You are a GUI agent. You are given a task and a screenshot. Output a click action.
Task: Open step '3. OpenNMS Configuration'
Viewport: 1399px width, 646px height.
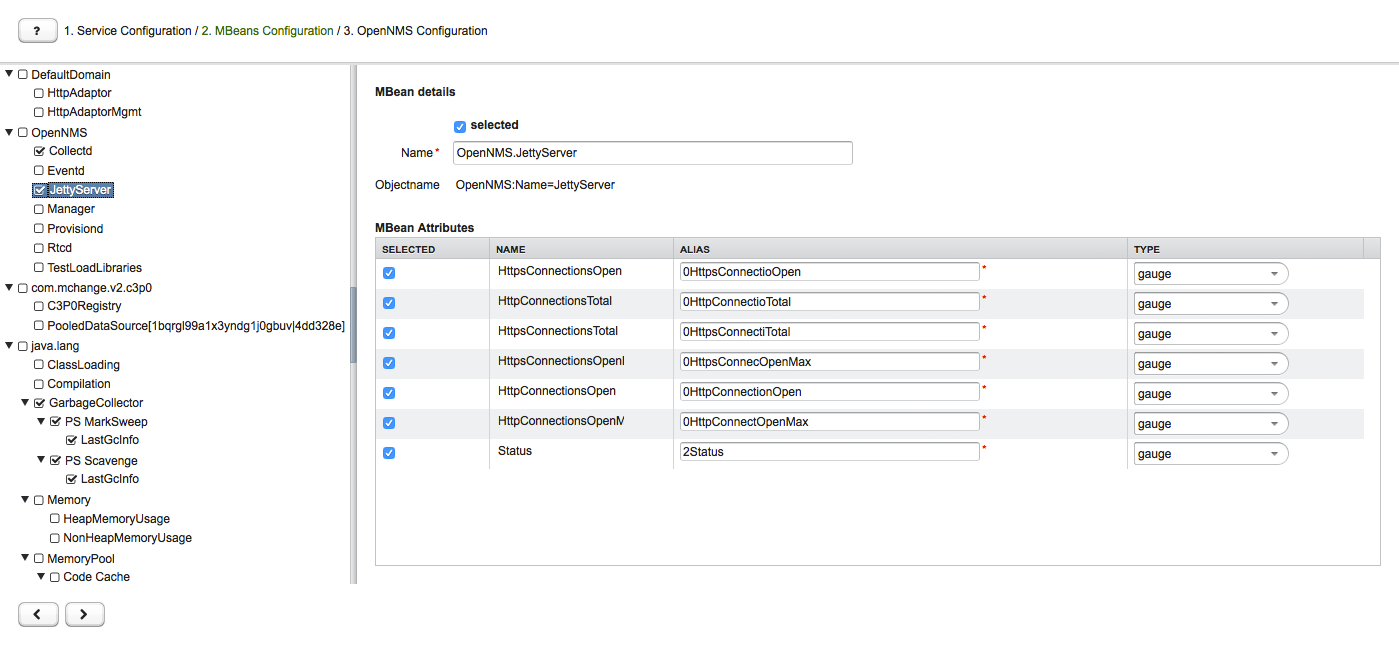click(413, 30)
